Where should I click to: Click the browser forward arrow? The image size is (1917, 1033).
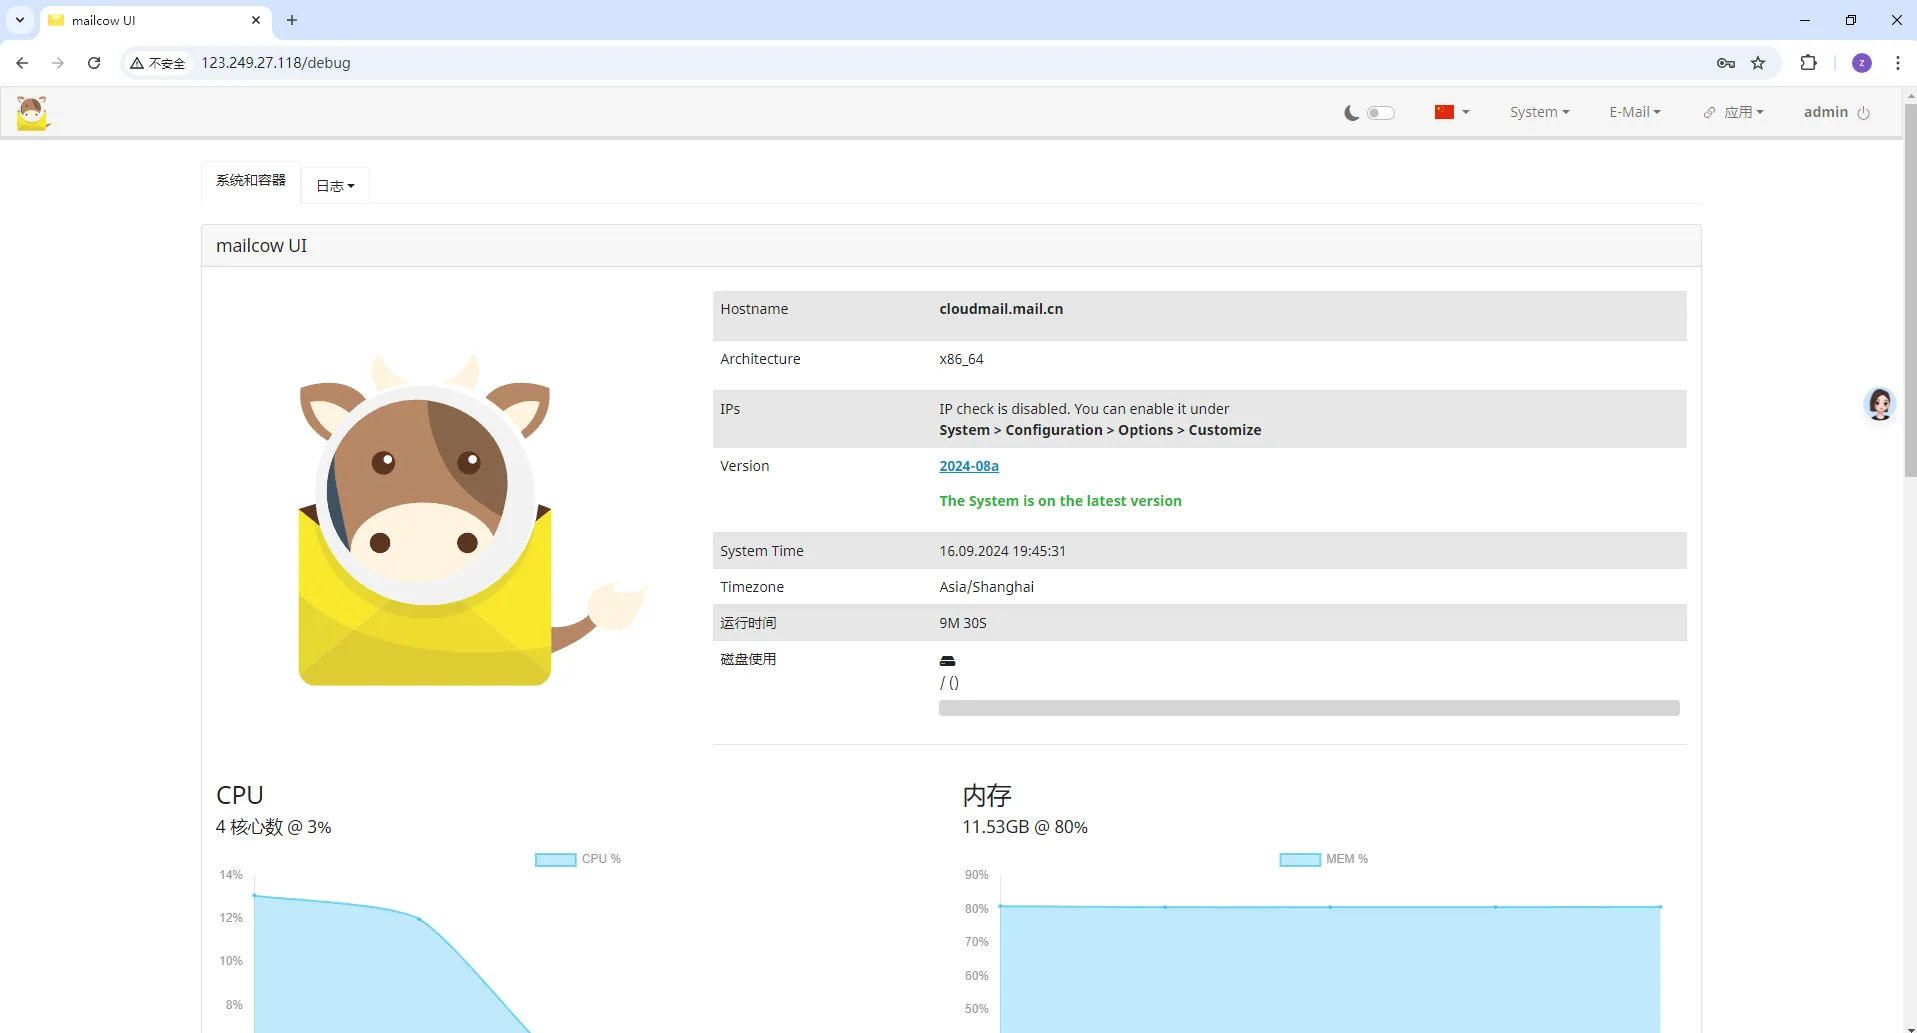[58, 63]
